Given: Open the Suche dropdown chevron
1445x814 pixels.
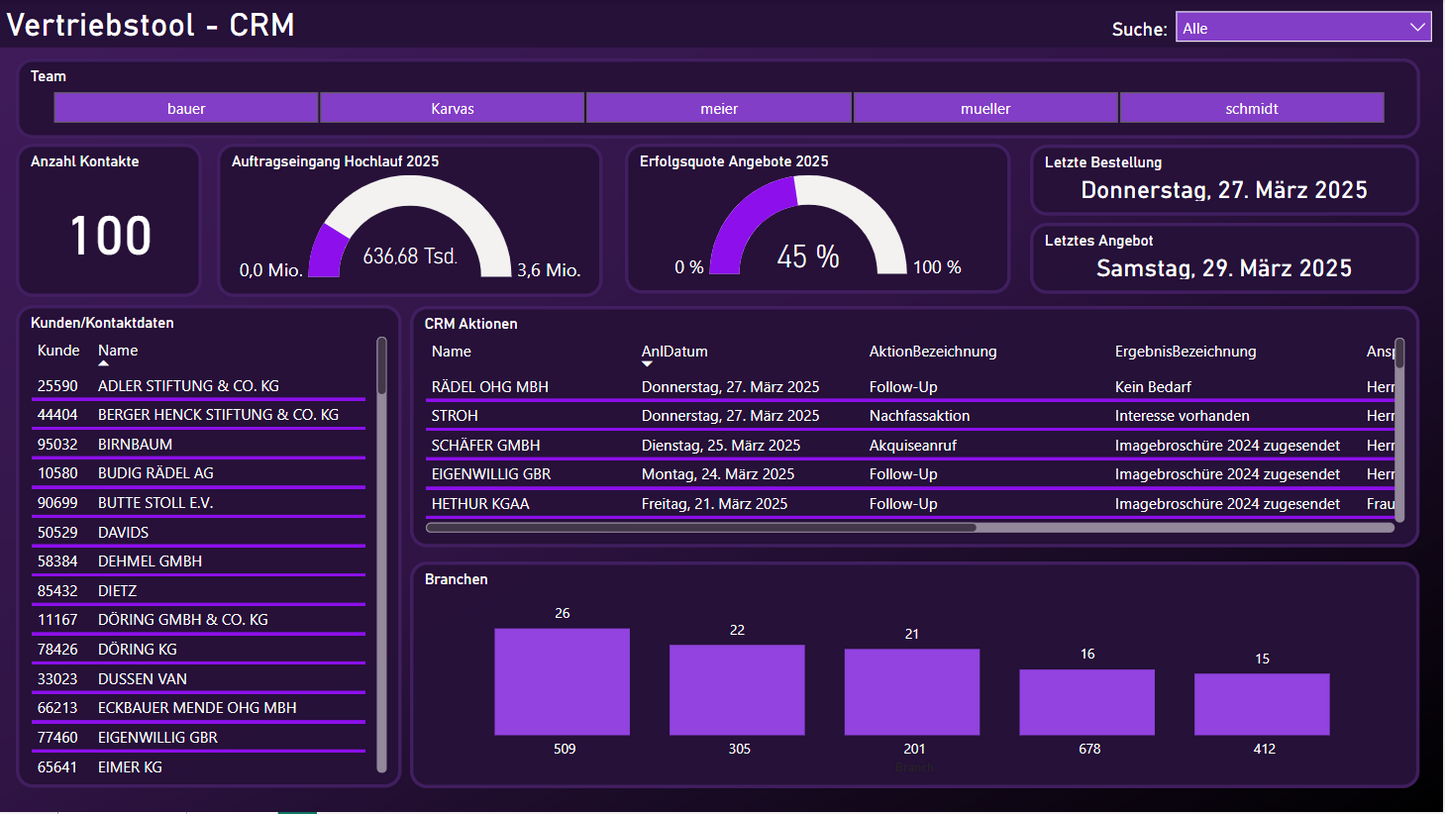Looking at the screenshot, I should (x=1418, y=27).
